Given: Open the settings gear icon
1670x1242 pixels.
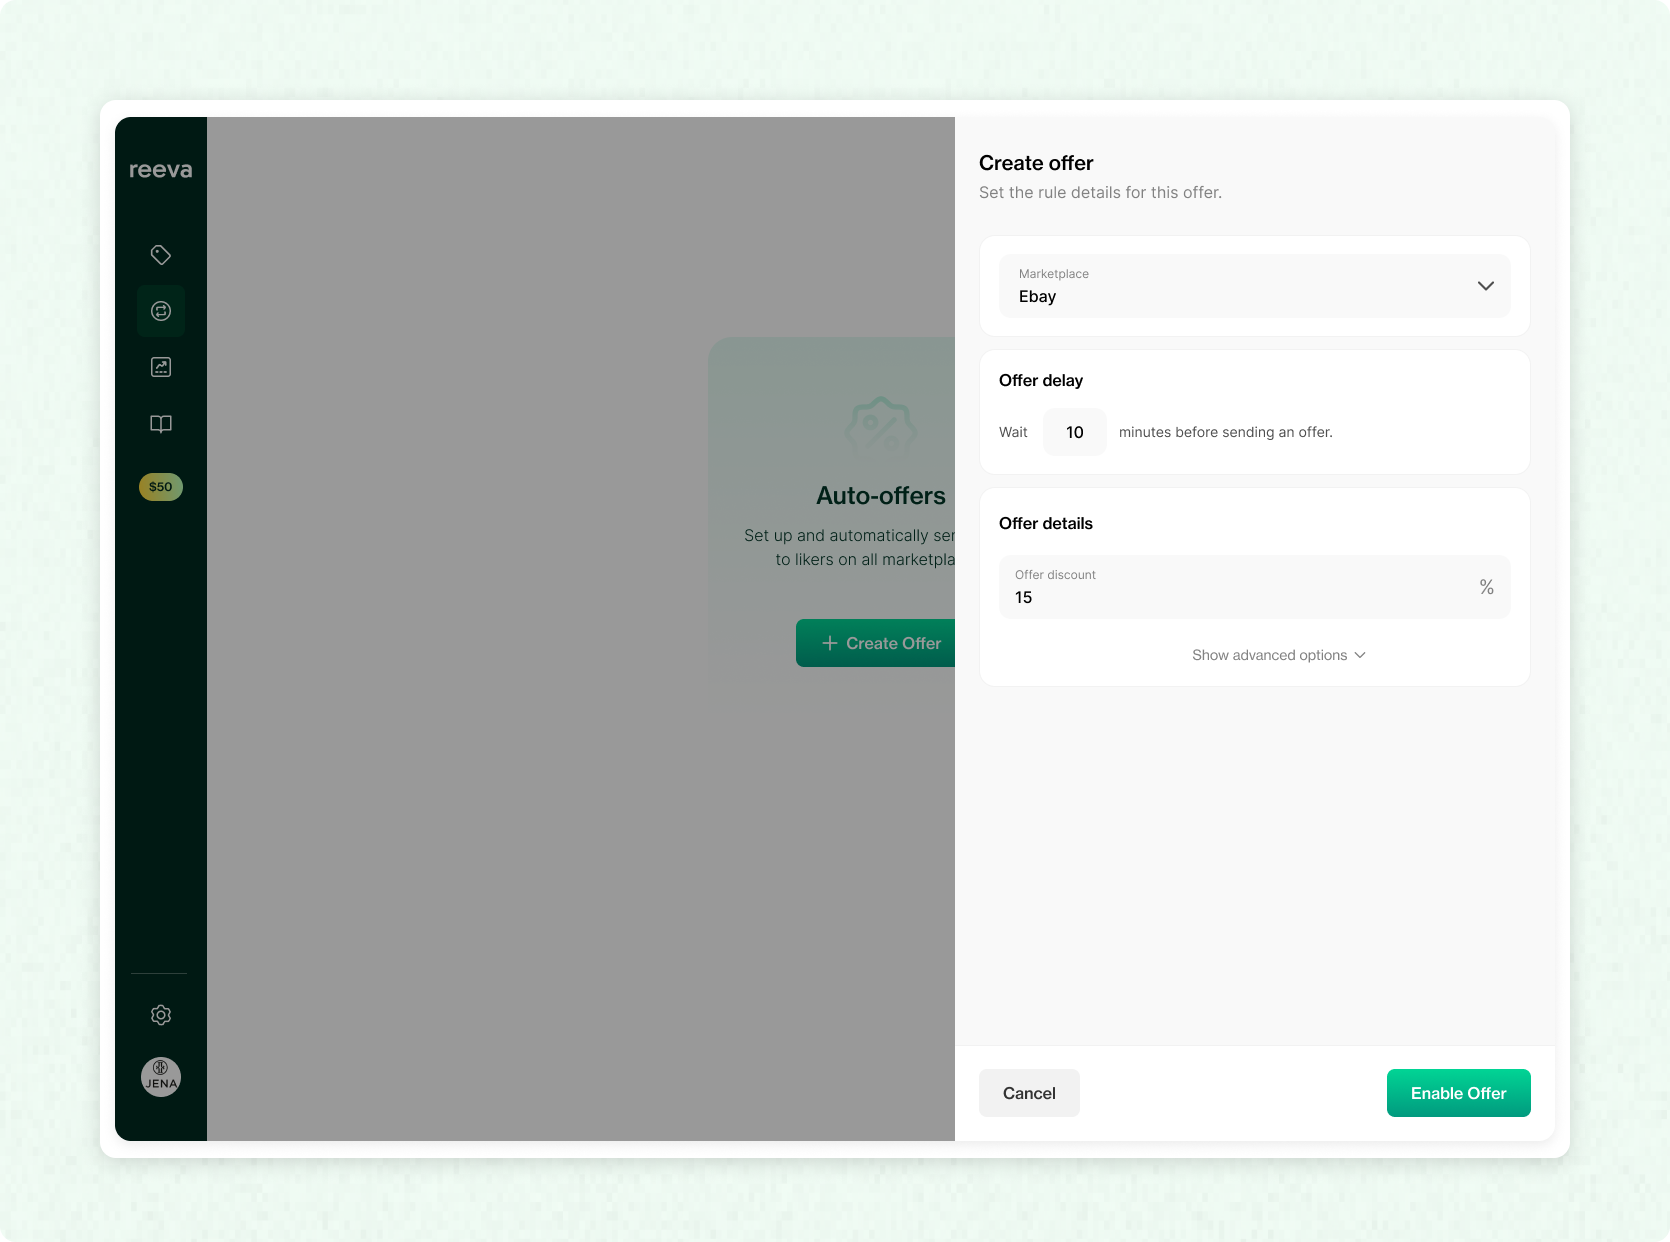Looking at the screenshot, I should click(161, 1015).
